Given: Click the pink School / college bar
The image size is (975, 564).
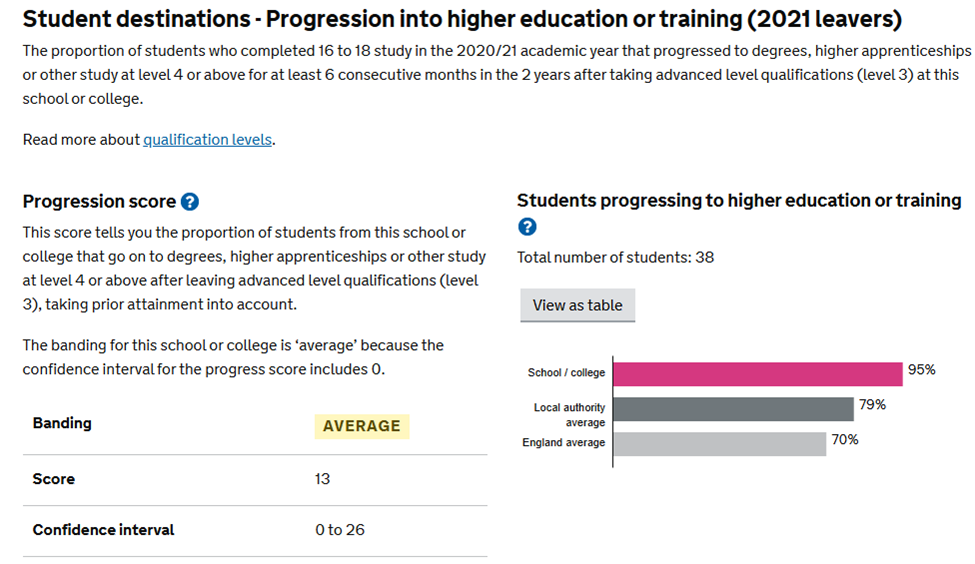Looking at the screenshot, I should [x=757, y=373].
